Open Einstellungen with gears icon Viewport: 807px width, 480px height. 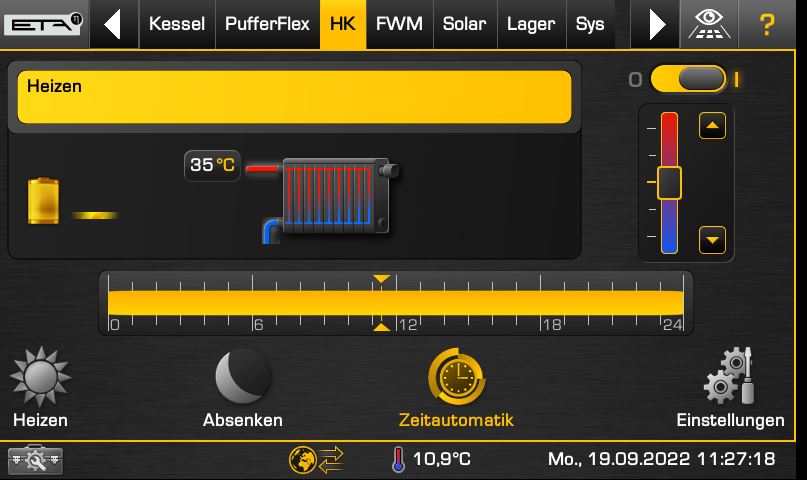[x=730, y=388]
